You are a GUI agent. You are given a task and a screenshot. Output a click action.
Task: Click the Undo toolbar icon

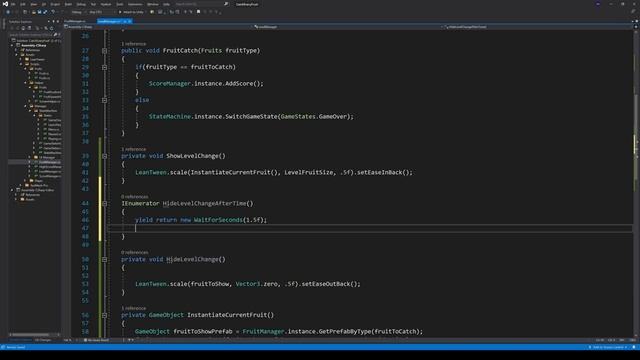point(53,12)
